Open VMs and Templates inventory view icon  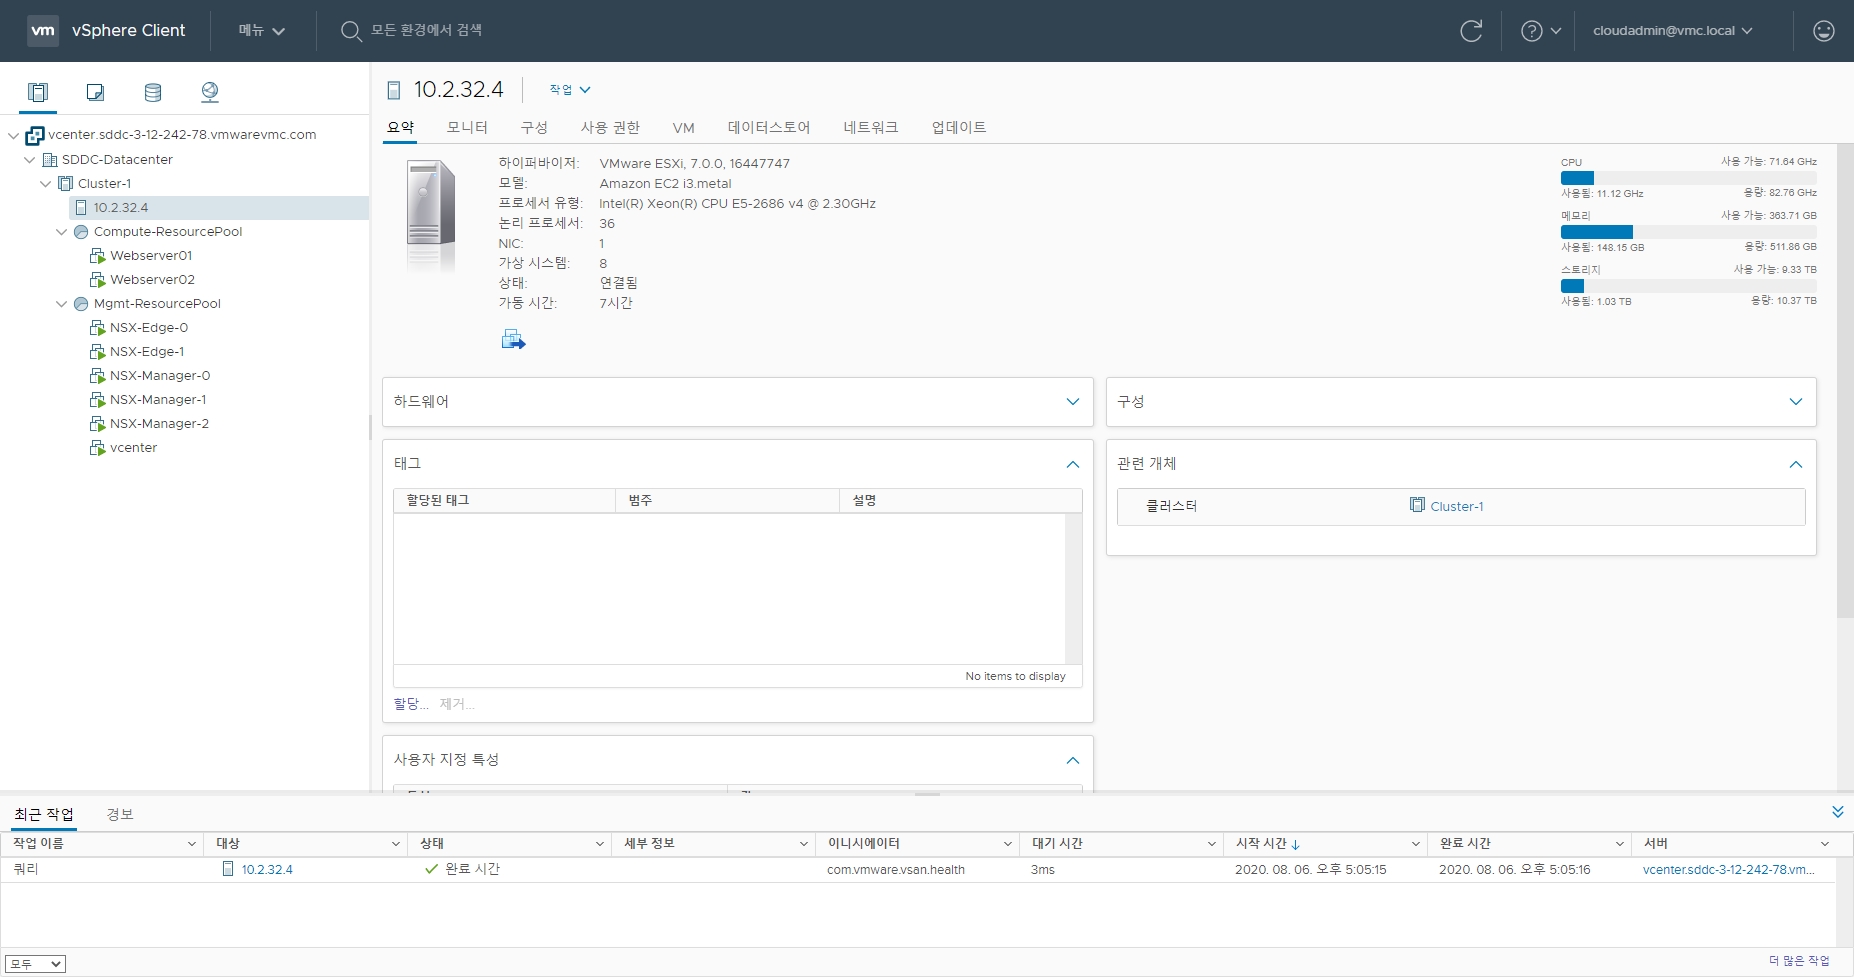95,92
